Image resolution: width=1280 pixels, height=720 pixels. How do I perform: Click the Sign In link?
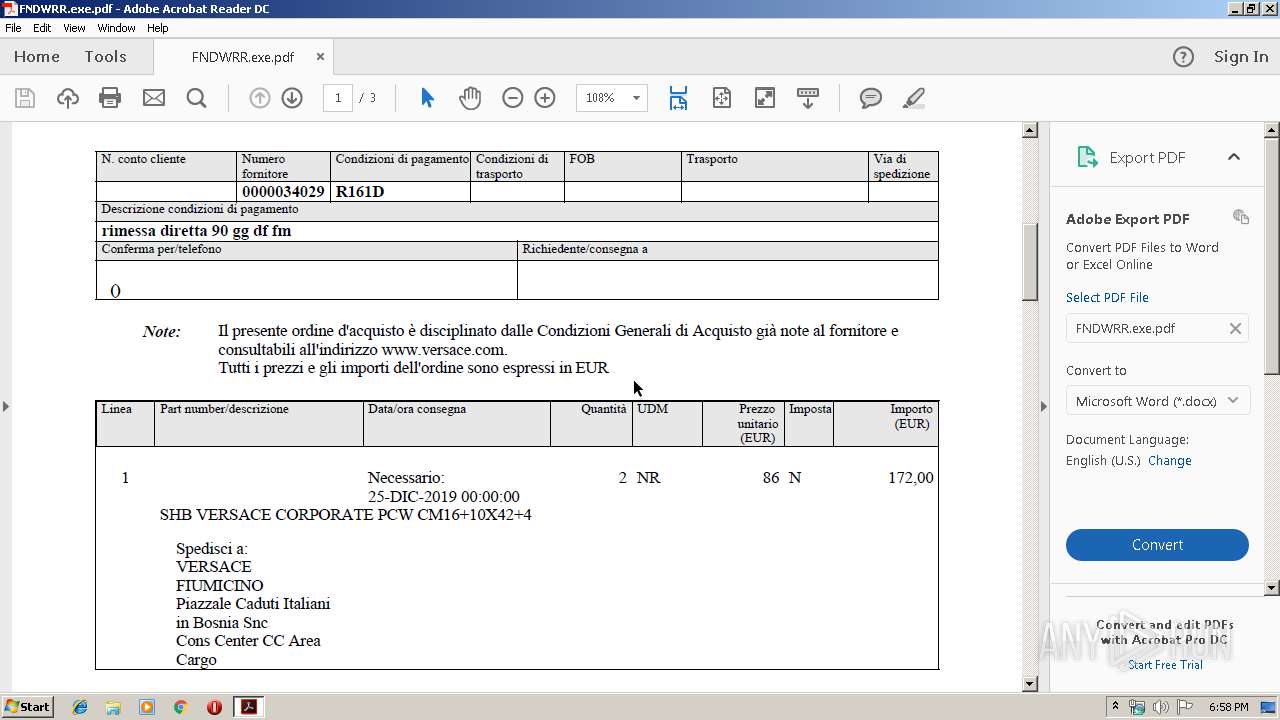coord(1241,57)
